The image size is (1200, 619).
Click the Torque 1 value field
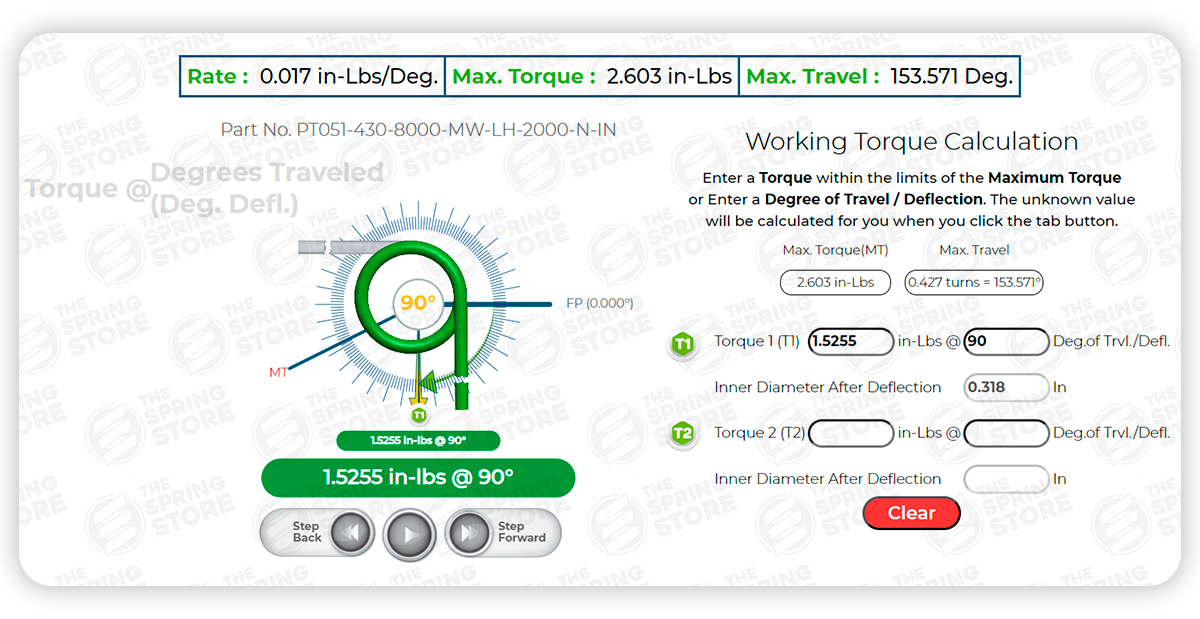(851, 341)
